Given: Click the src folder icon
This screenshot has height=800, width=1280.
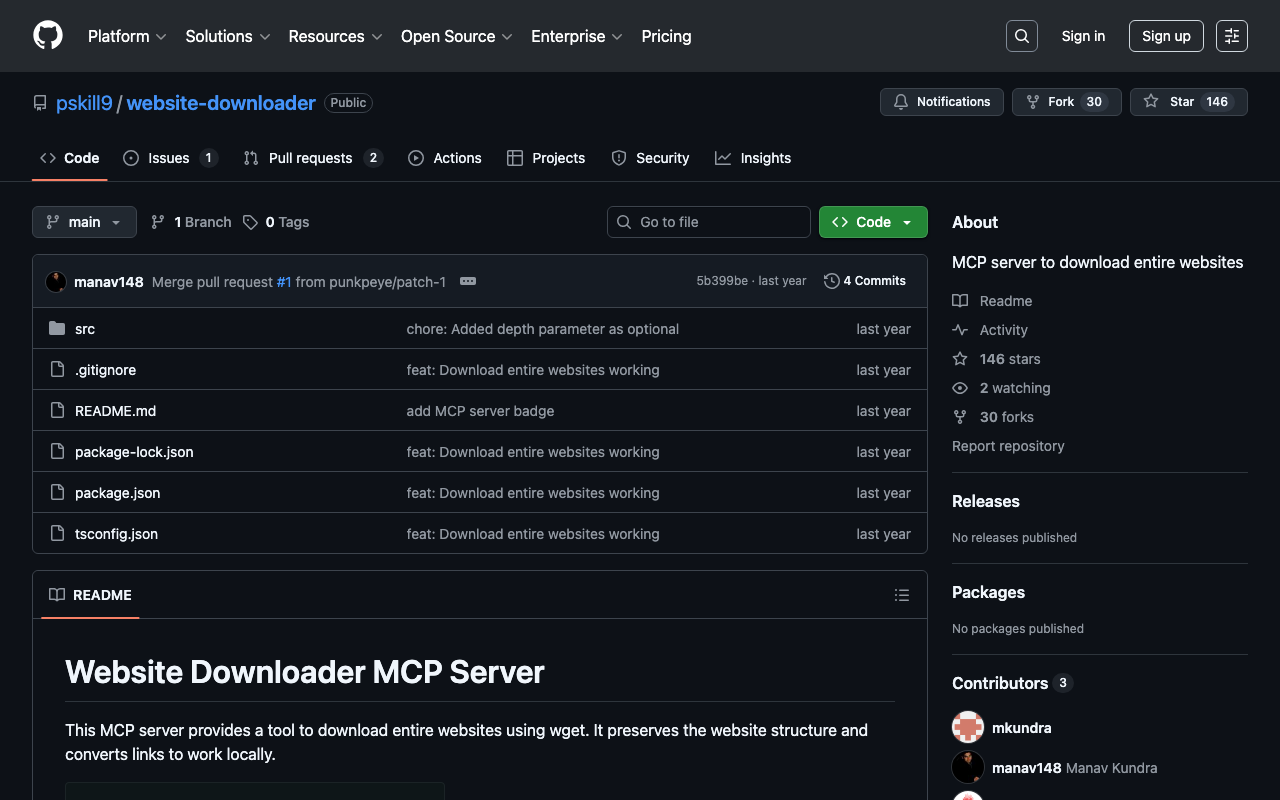Looking at the screenshot, I should pos(57,329).
